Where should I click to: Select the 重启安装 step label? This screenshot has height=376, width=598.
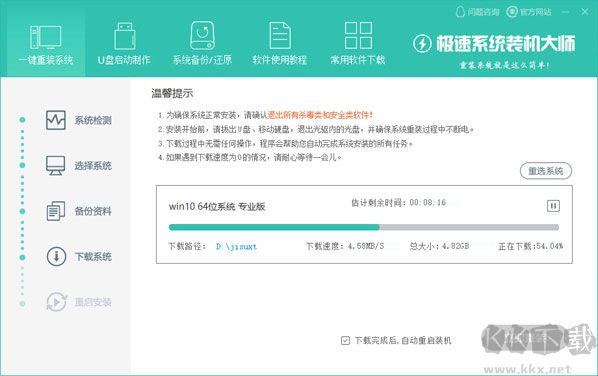click(x=93, y=302)
